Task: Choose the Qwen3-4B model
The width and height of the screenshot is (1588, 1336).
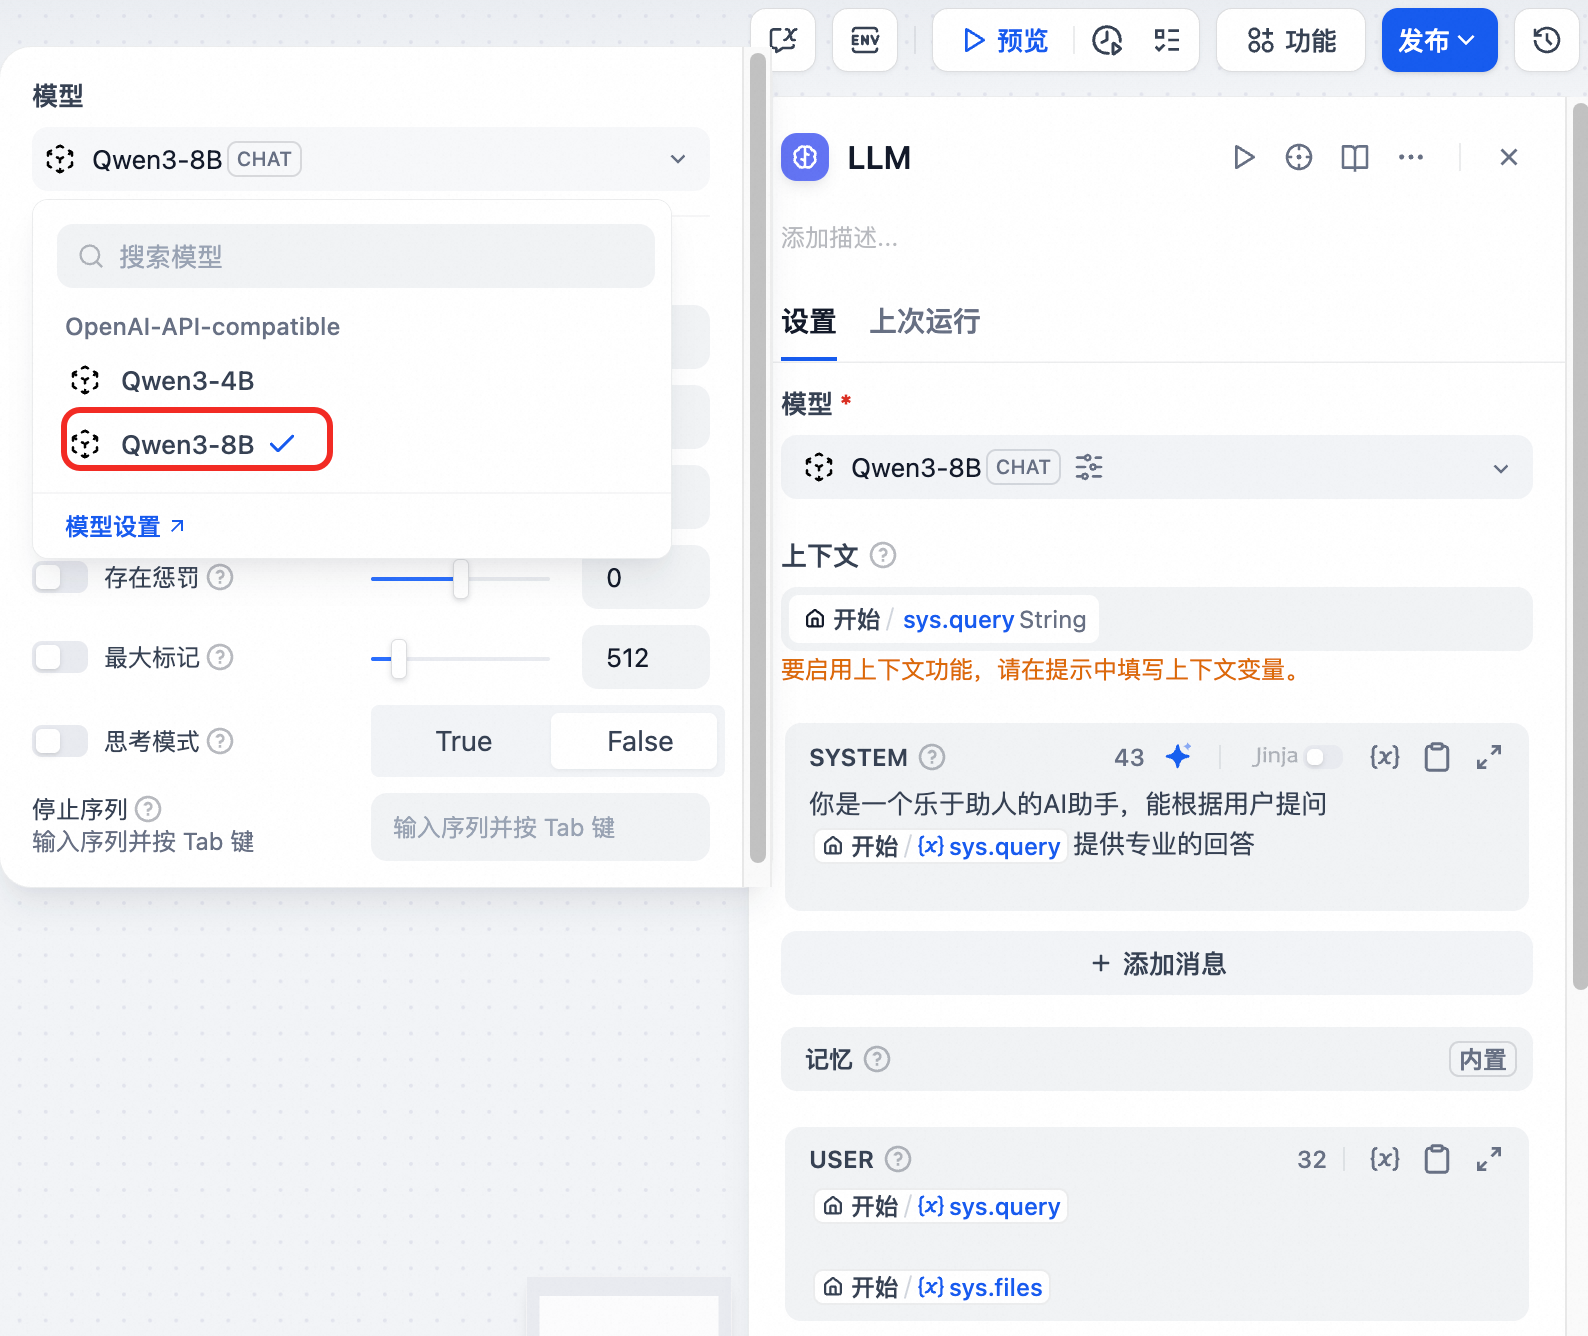Action: point(188,380)
